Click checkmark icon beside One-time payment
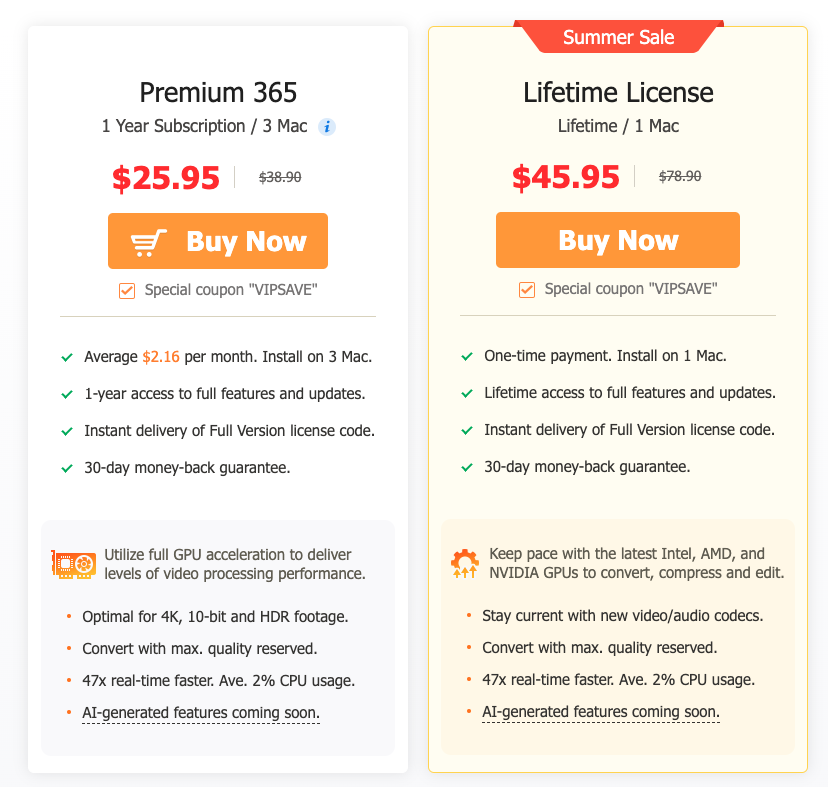Image resolution: width=828 pixels, height=787 pixels. point(467,357)
